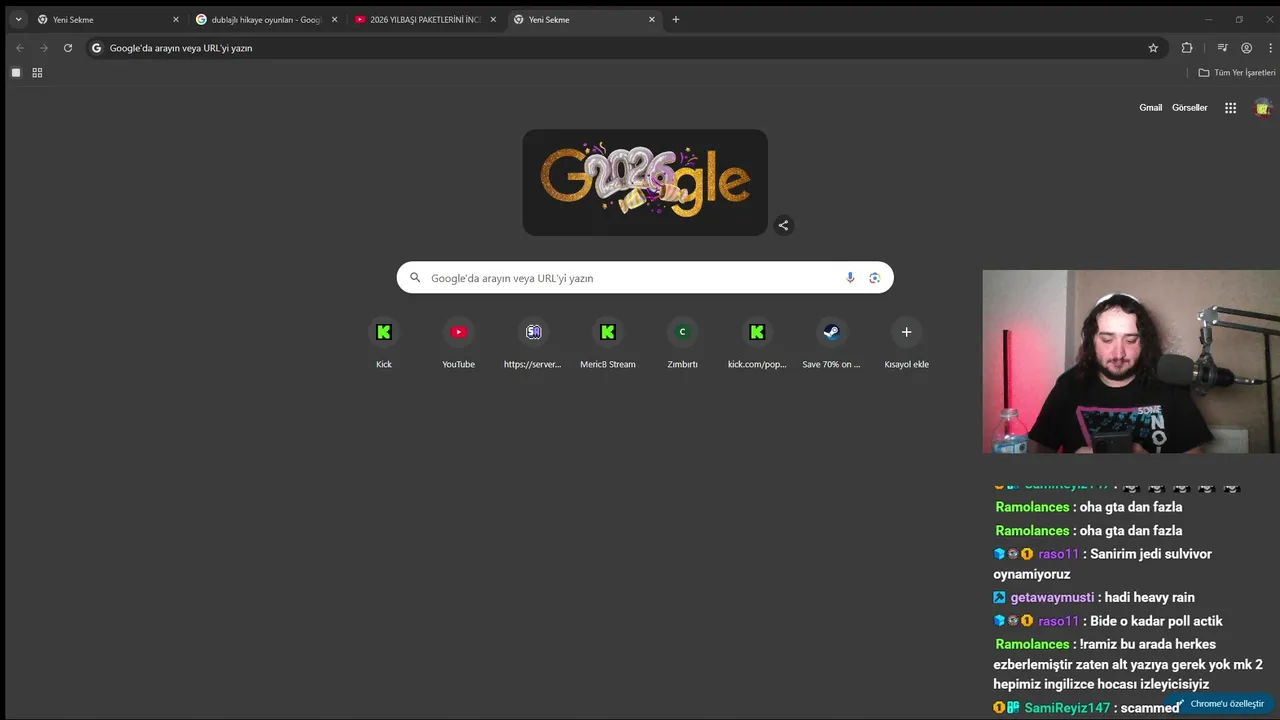Open the media controls icon in toolbar

(1222, 48)
